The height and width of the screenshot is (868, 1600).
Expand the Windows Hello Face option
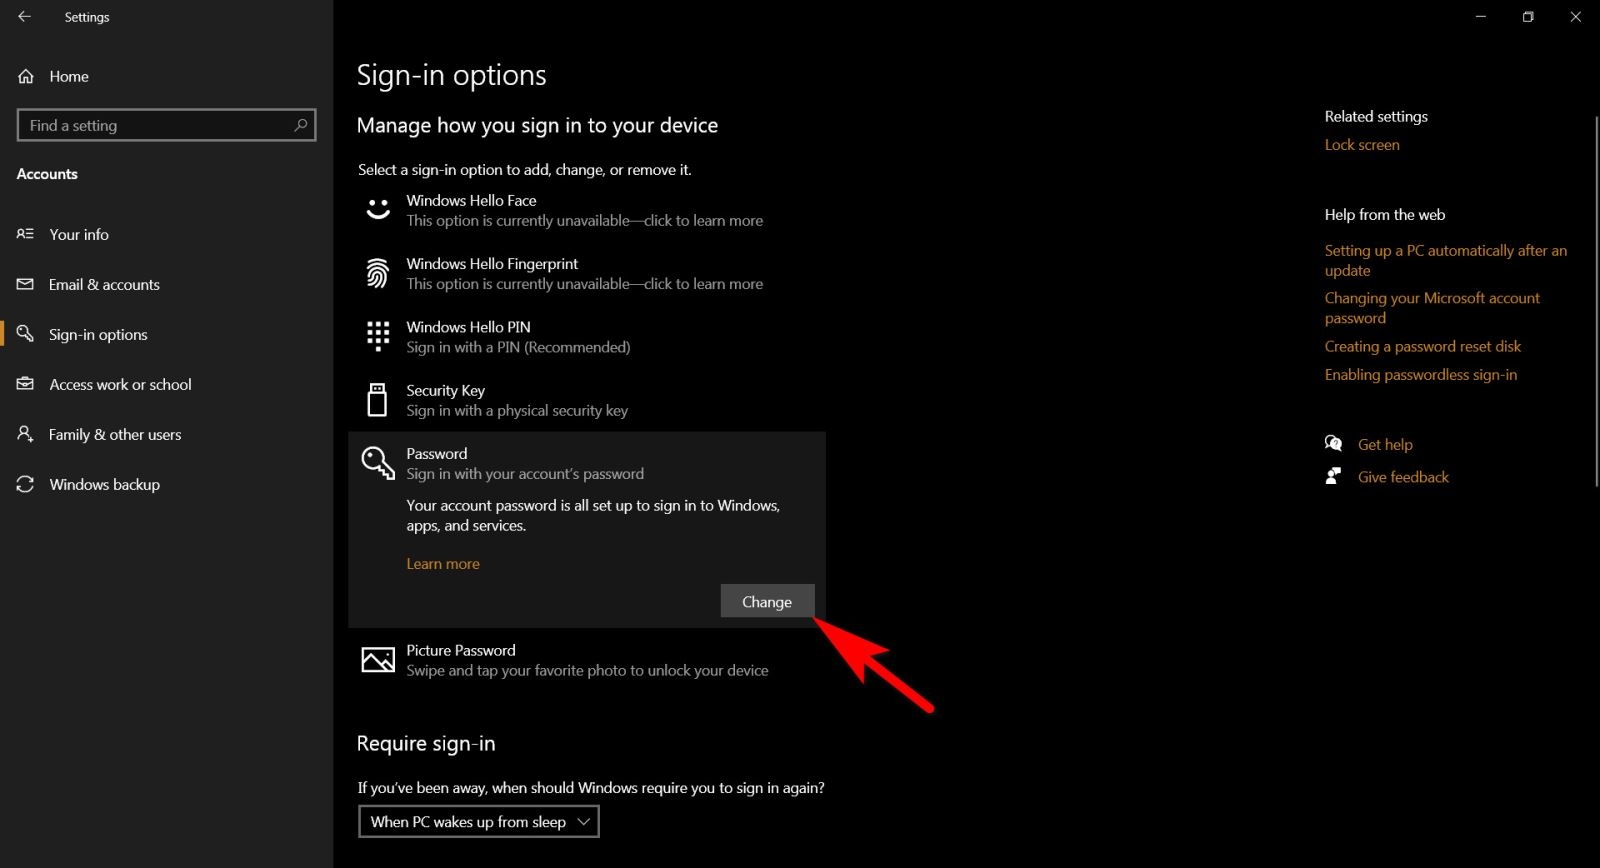tap(587, 210)
